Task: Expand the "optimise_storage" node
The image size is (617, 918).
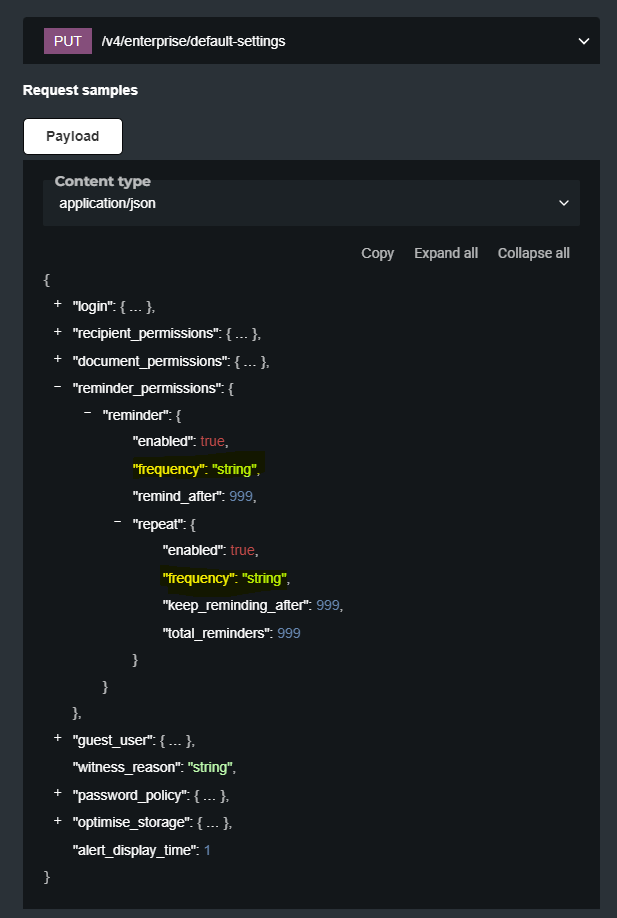Action: point(58,821)
